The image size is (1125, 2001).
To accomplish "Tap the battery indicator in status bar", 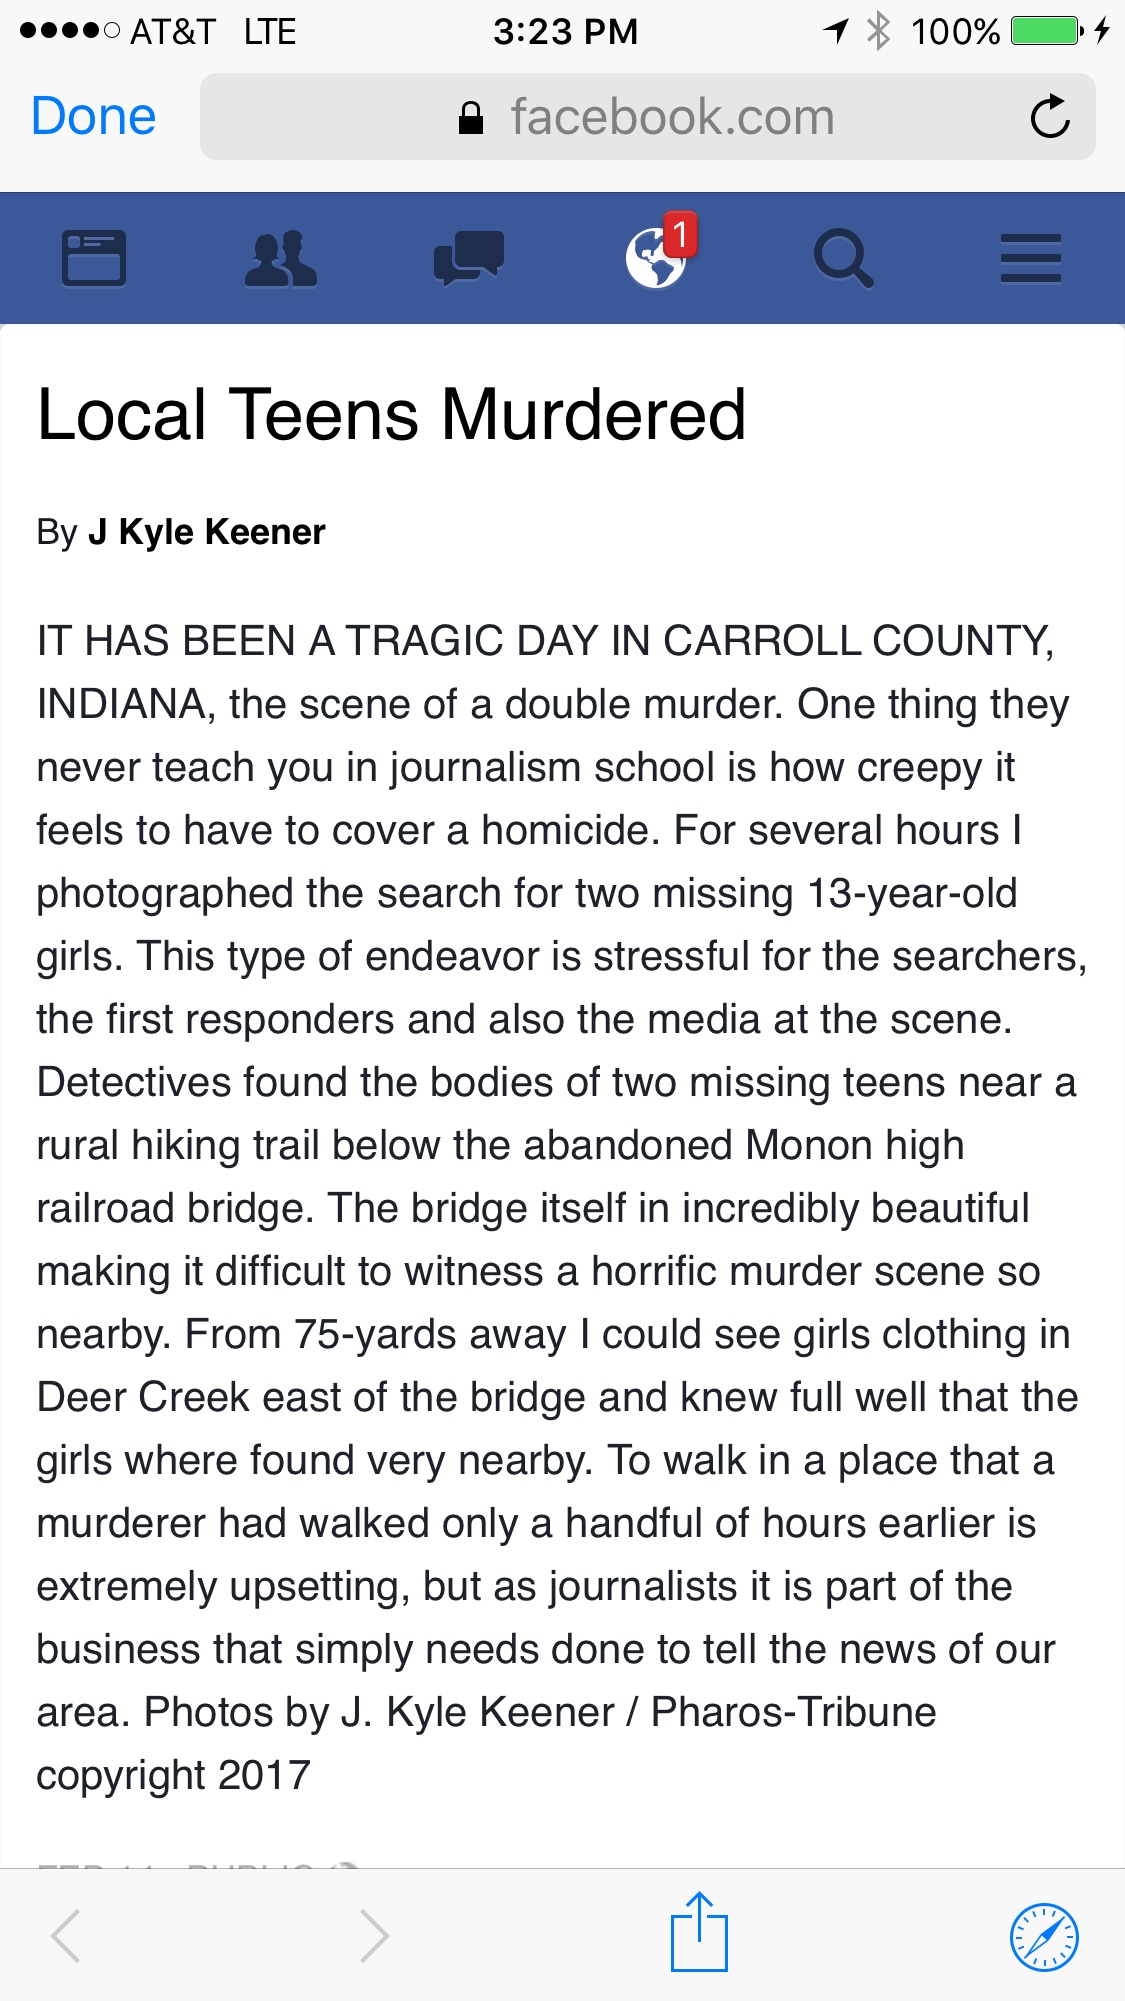I will tap(1046, 31).
